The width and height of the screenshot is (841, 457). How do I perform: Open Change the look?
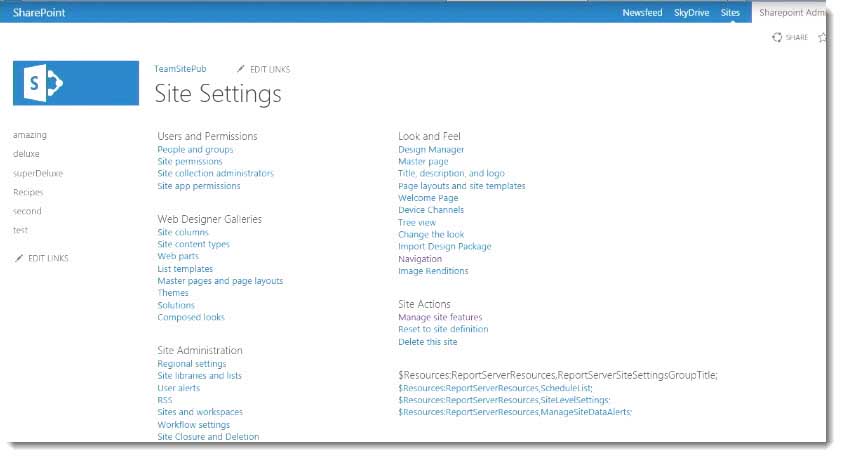coord(431,234)
